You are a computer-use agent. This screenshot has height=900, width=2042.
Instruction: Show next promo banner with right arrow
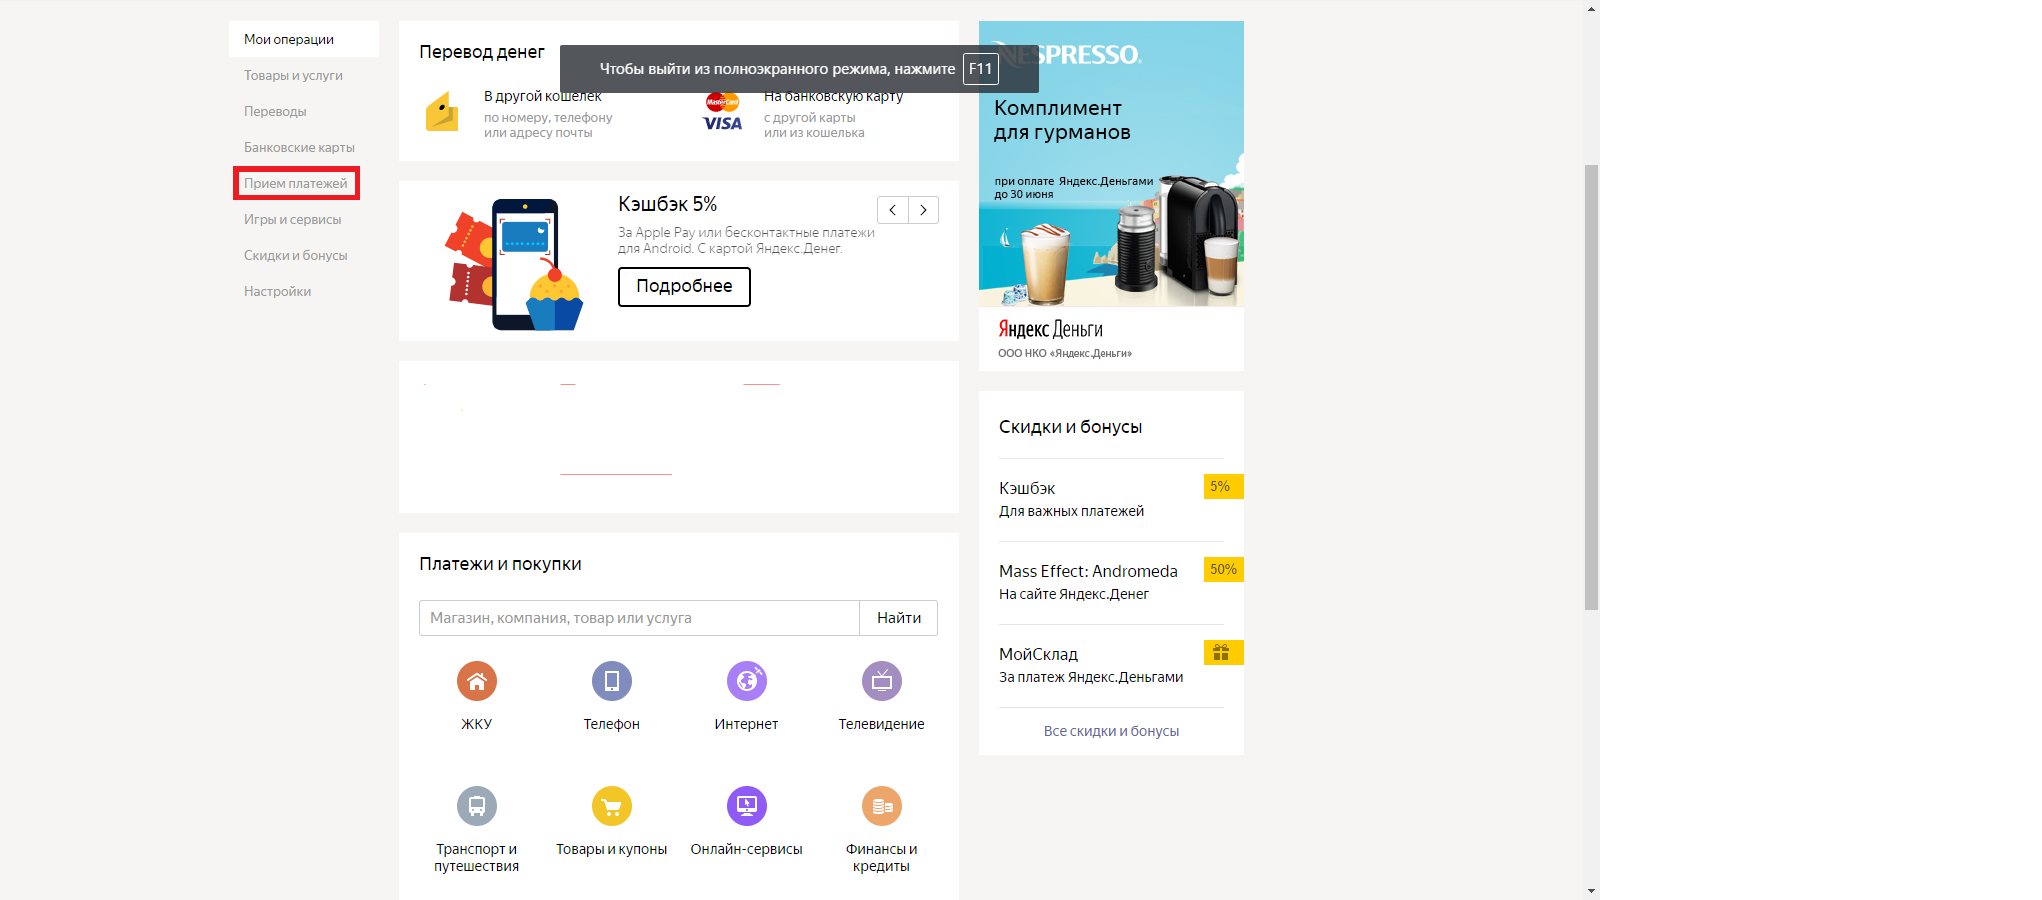coord(923,210)
